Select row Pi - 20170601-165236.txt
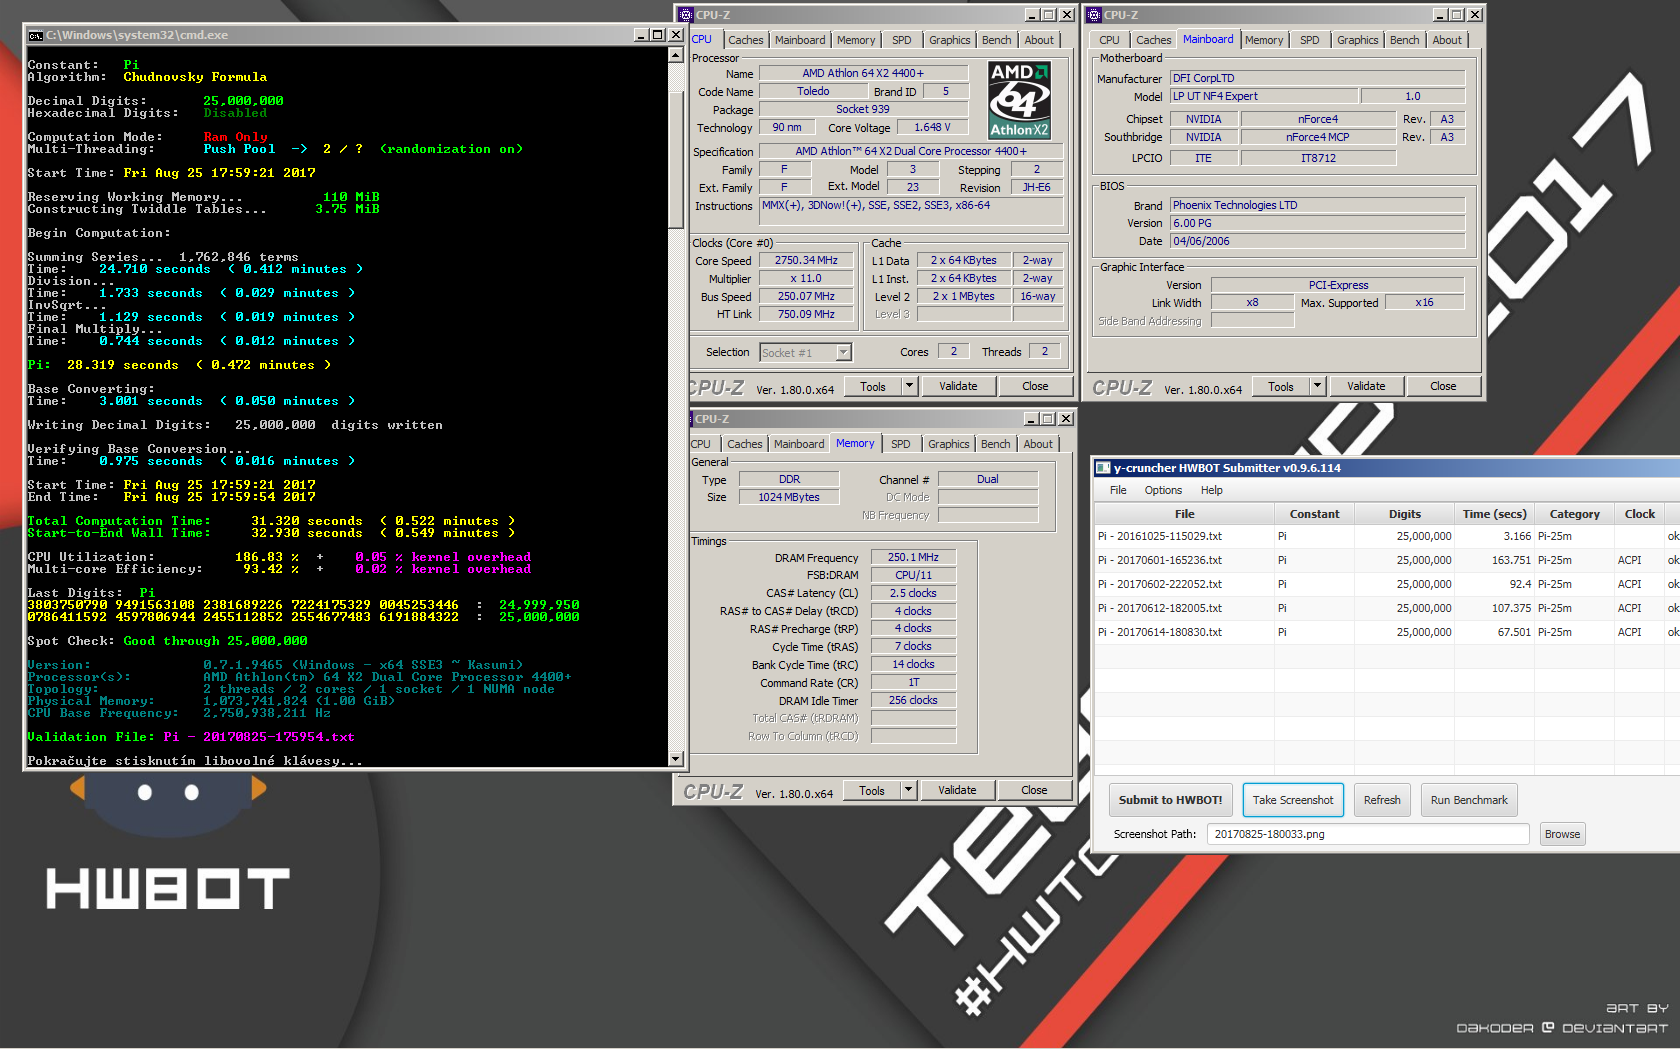Screen dimensions: 1680x1050 [x=1387, y=560]
